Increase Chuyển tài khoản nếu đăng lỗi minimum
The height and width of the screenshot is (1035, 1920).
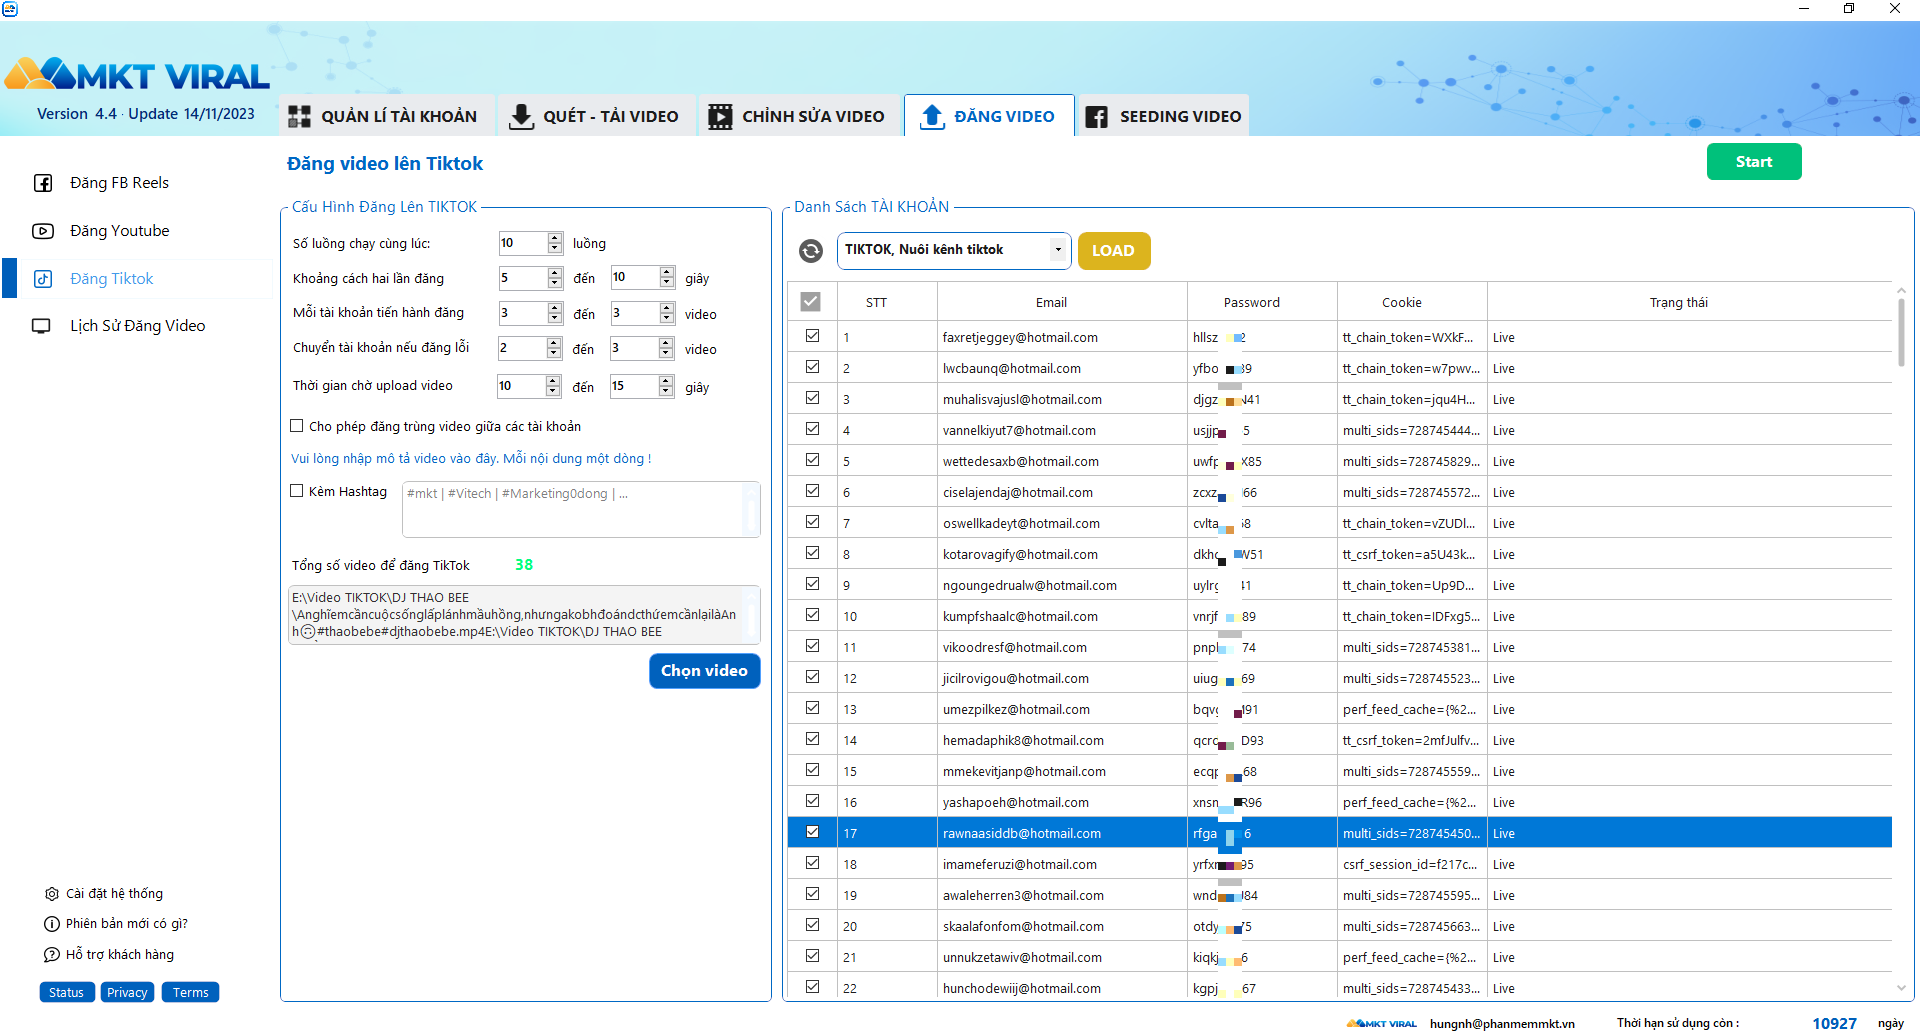(555, 344)
